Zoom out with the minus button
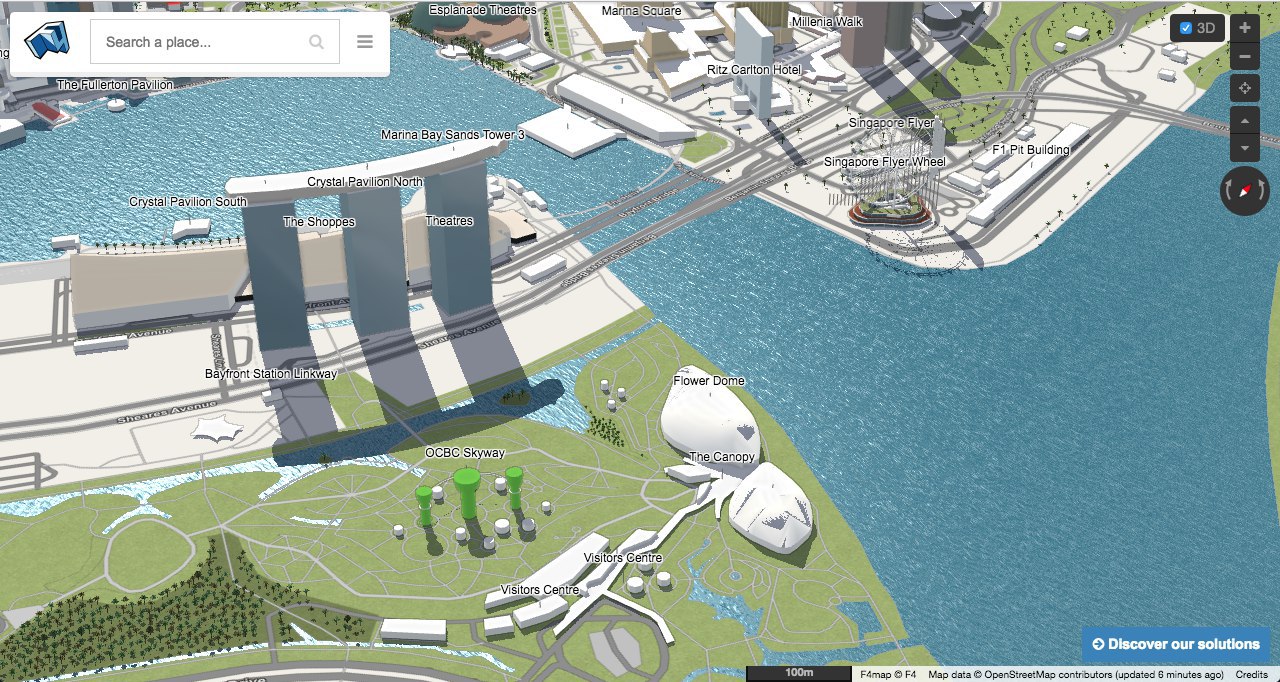The image size is (1280, 682). 1244,56
